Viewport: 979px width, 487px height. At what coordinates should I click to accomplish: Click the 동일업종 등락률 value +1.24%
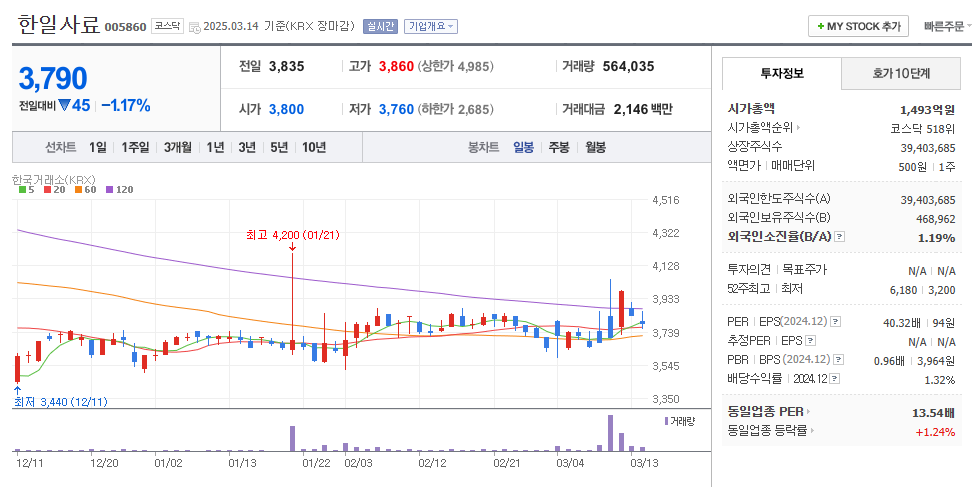[x=935, y=431]
